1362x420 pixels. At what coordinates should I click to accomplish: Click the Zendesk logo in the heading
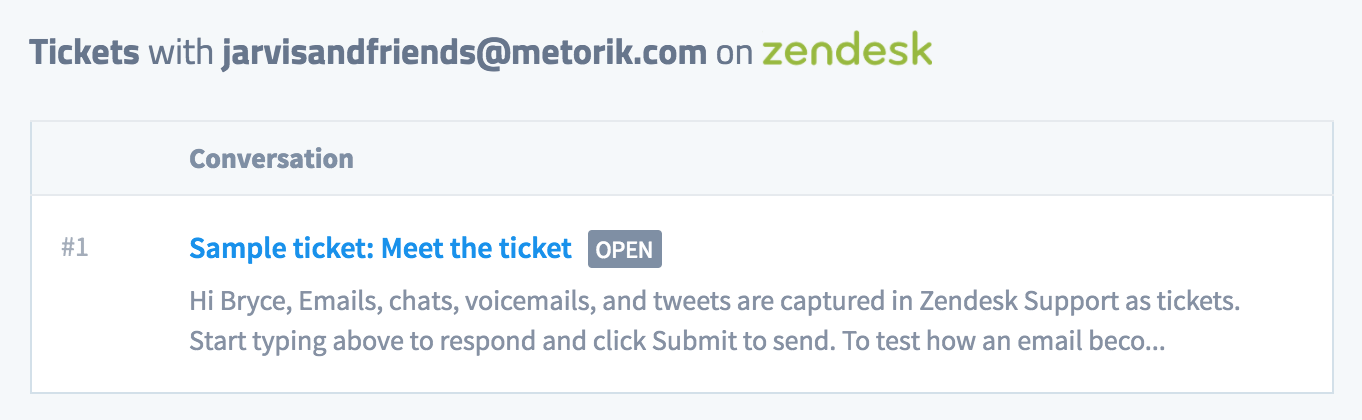click(x=846, y=50)
